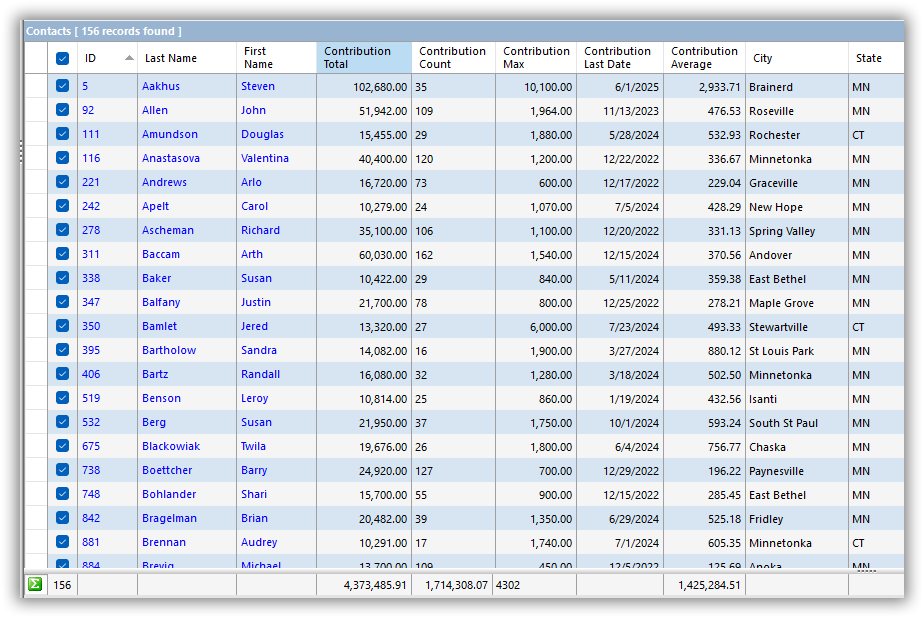Click the panel splitter grip on left edge
Screen dimensions: 924x618
pos(20,150)
